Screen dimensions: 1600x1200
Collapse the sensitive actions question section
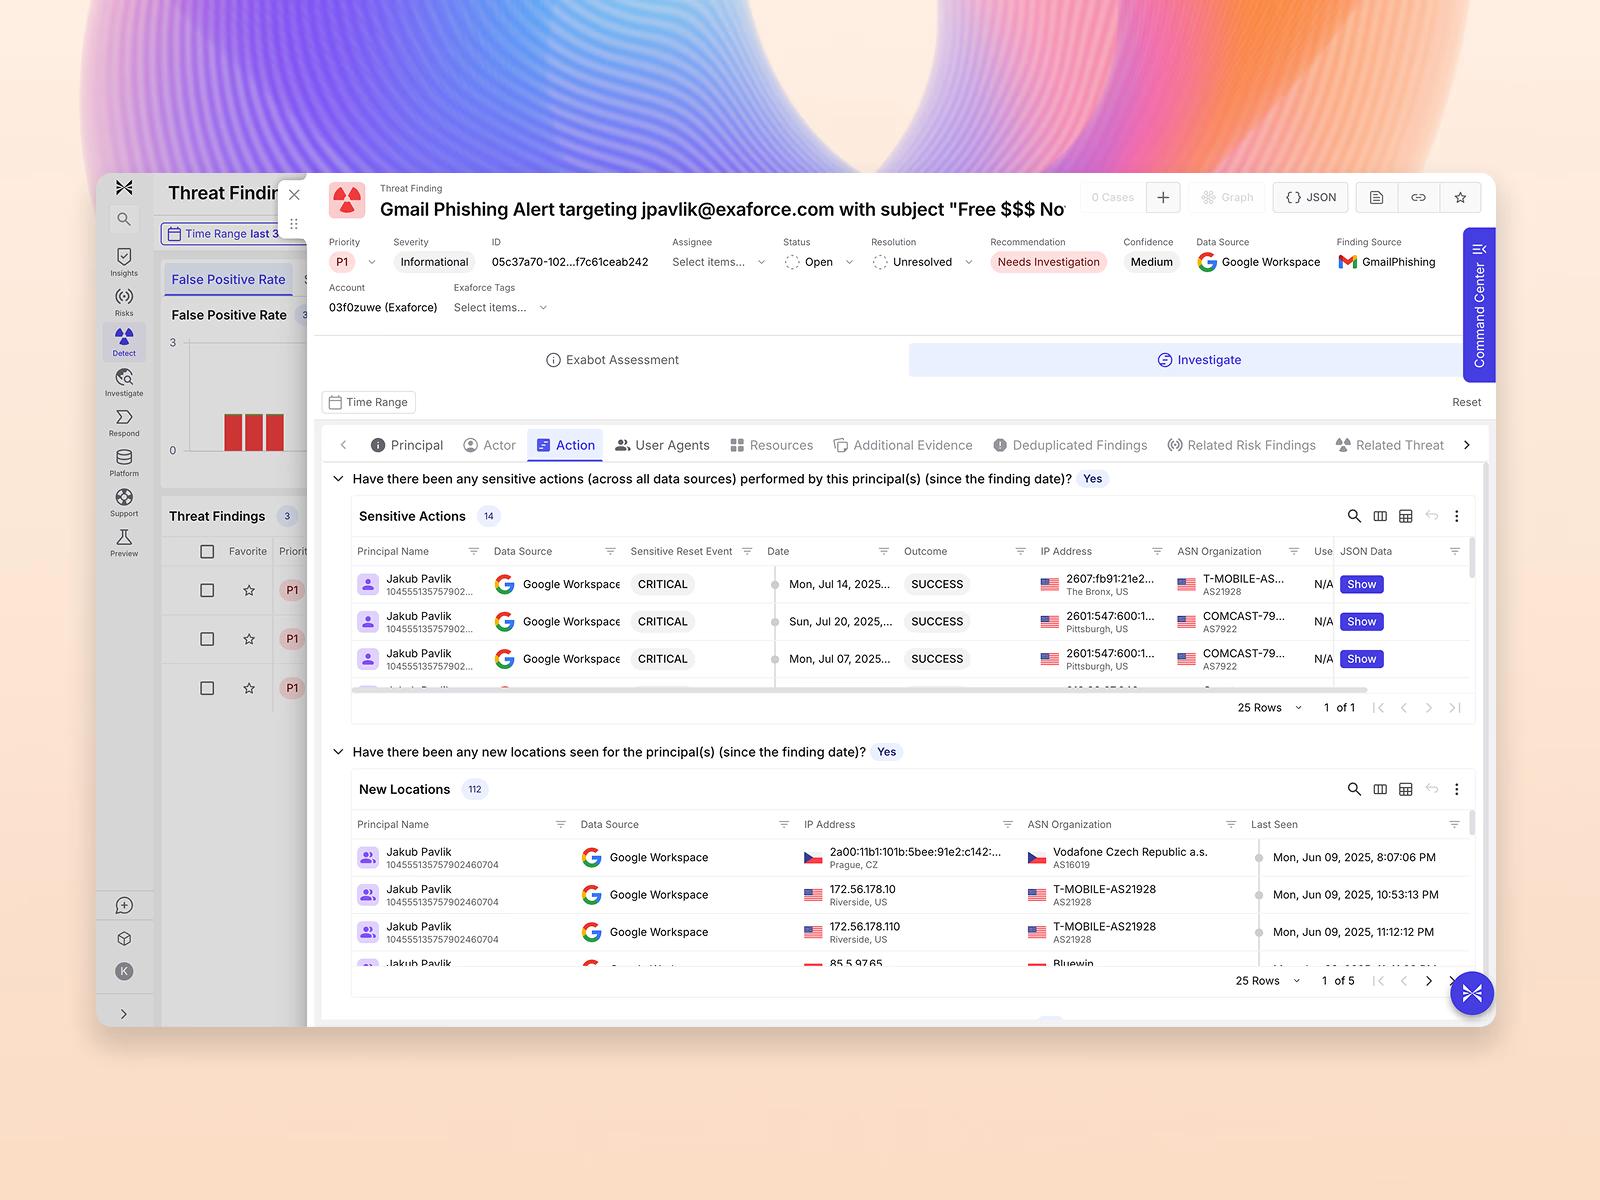pyautogui.click(x=338, y=479)
